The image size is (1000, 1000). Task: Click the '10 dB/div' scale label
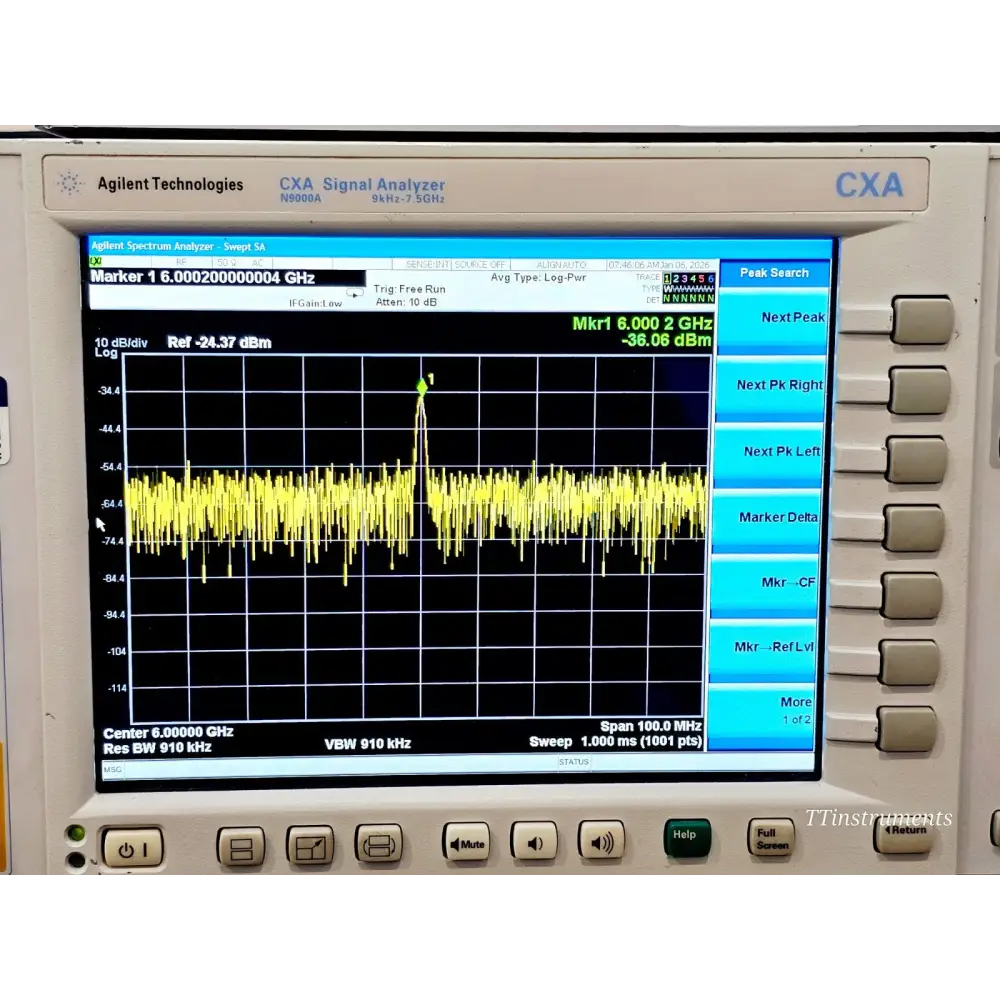121,343
